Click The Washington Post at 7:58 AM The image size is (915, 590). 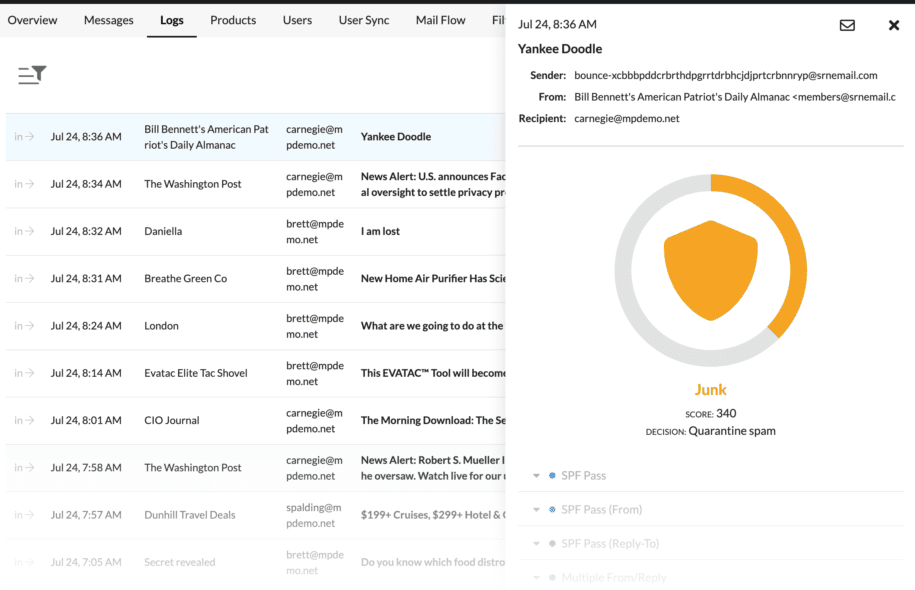(193, 467)
